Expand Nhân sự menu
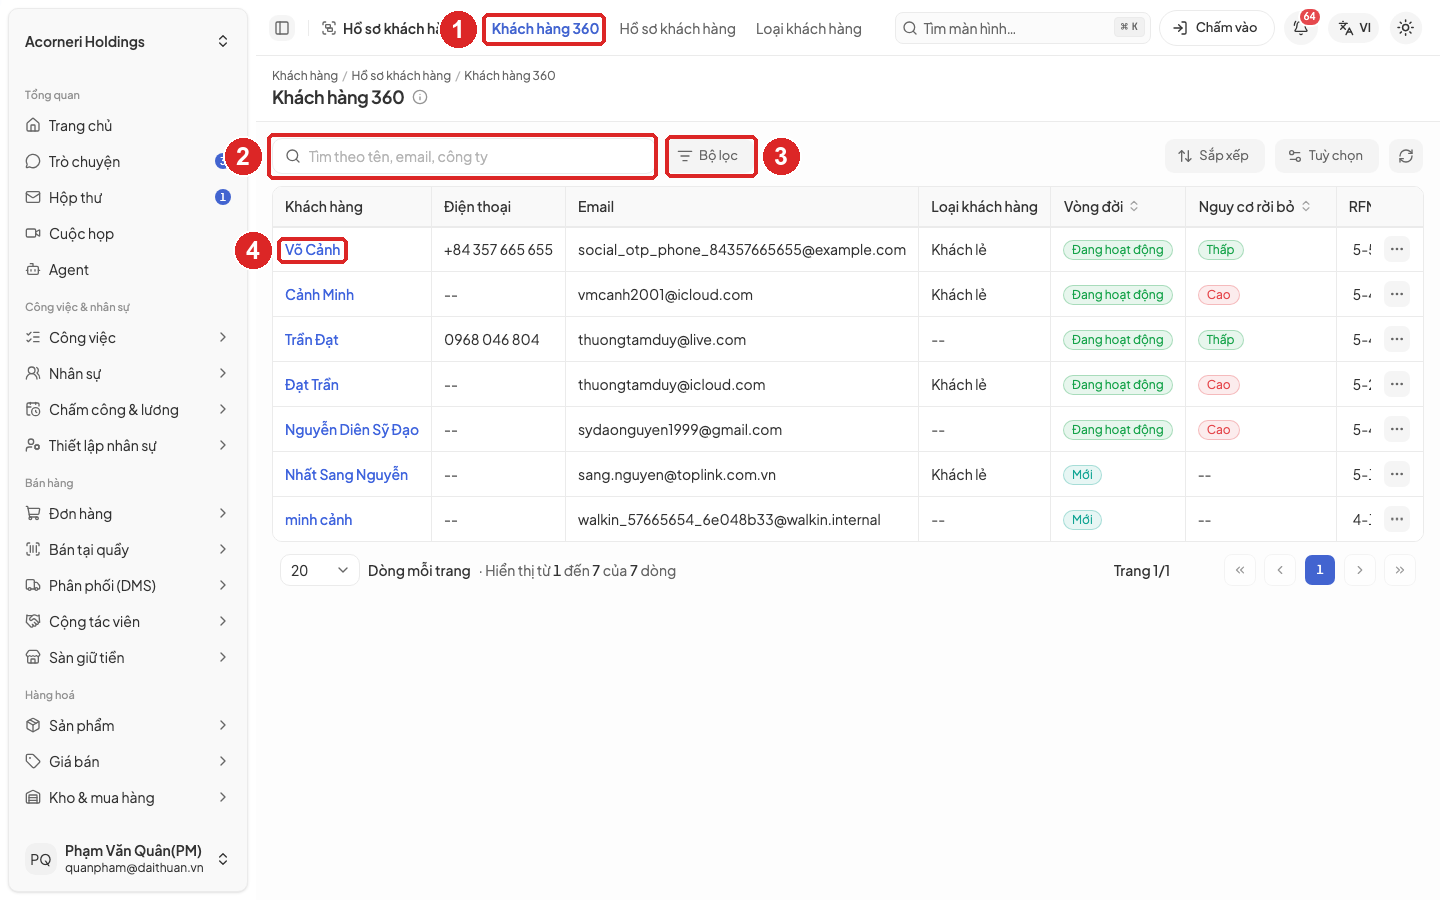1440x900 pixels. 128,374
